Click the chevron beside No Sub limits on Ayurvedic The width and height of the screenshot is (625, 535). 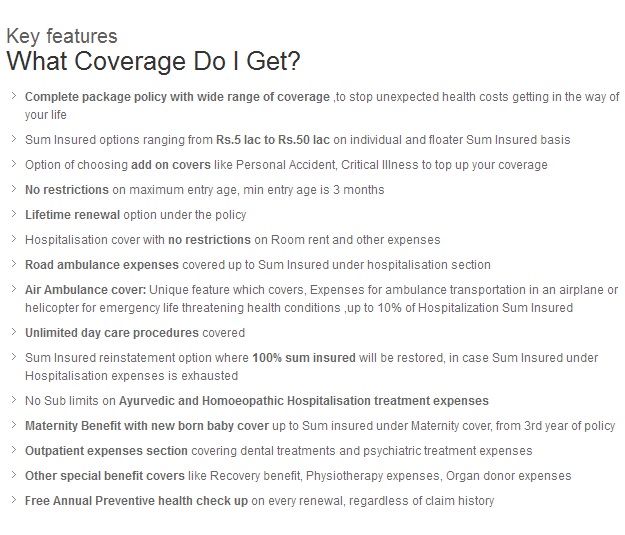tap(14, 400)
